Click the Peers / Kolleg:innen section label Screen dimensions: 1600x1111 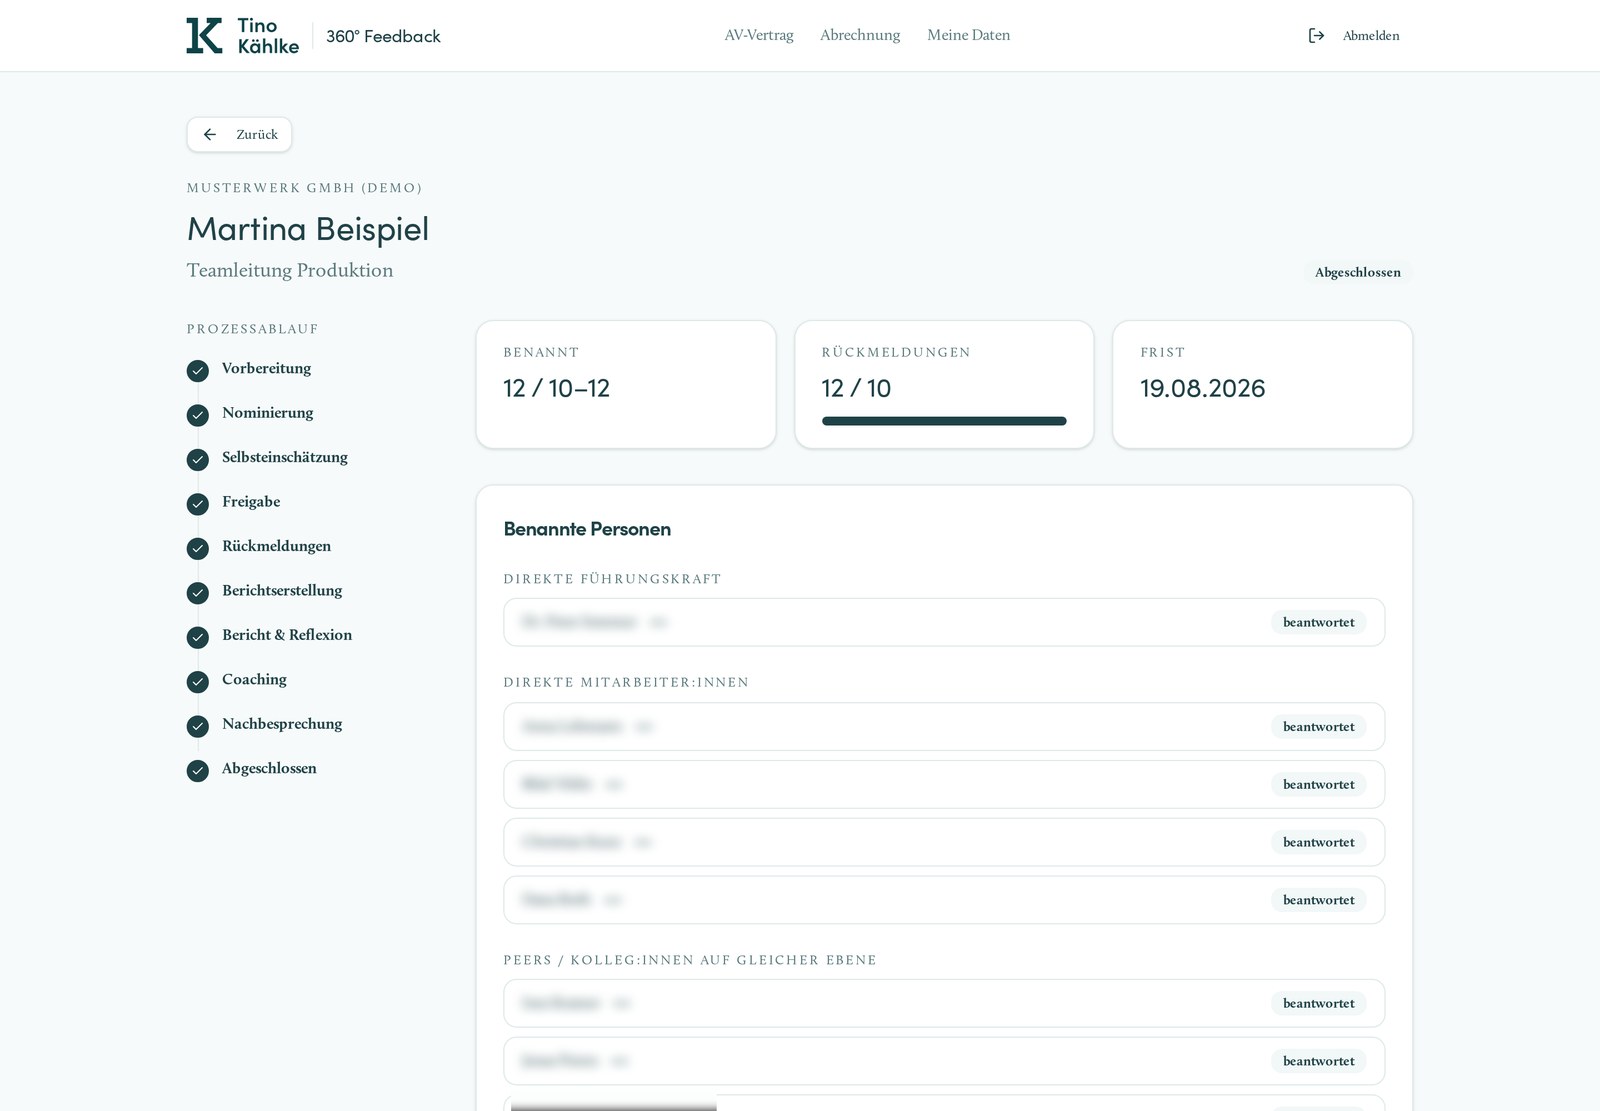(x=690, y=960)
